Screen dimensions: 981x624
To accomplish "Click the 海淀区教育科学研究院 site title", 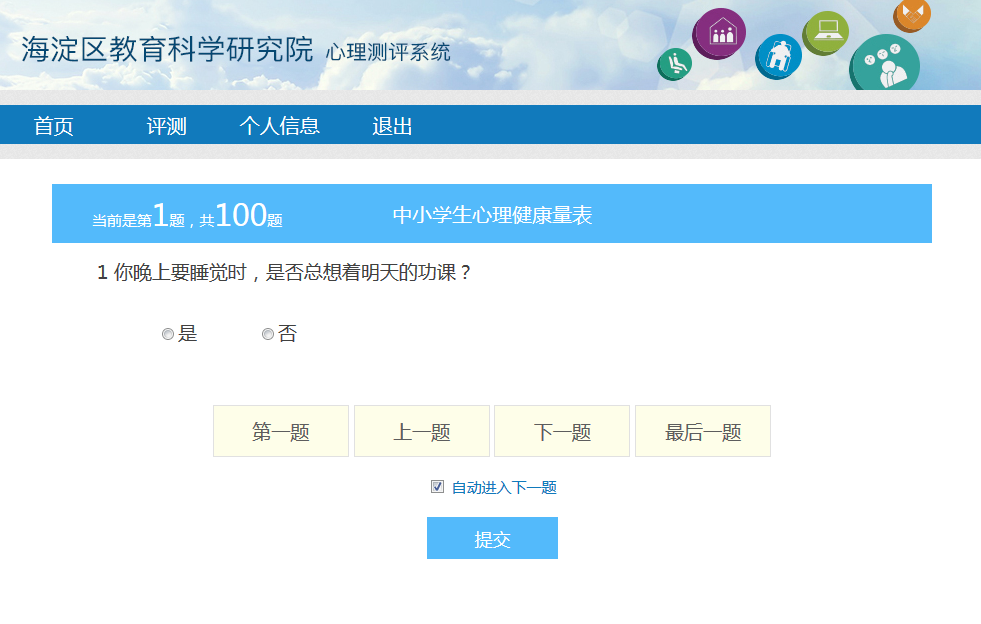I will coord(167,49).
